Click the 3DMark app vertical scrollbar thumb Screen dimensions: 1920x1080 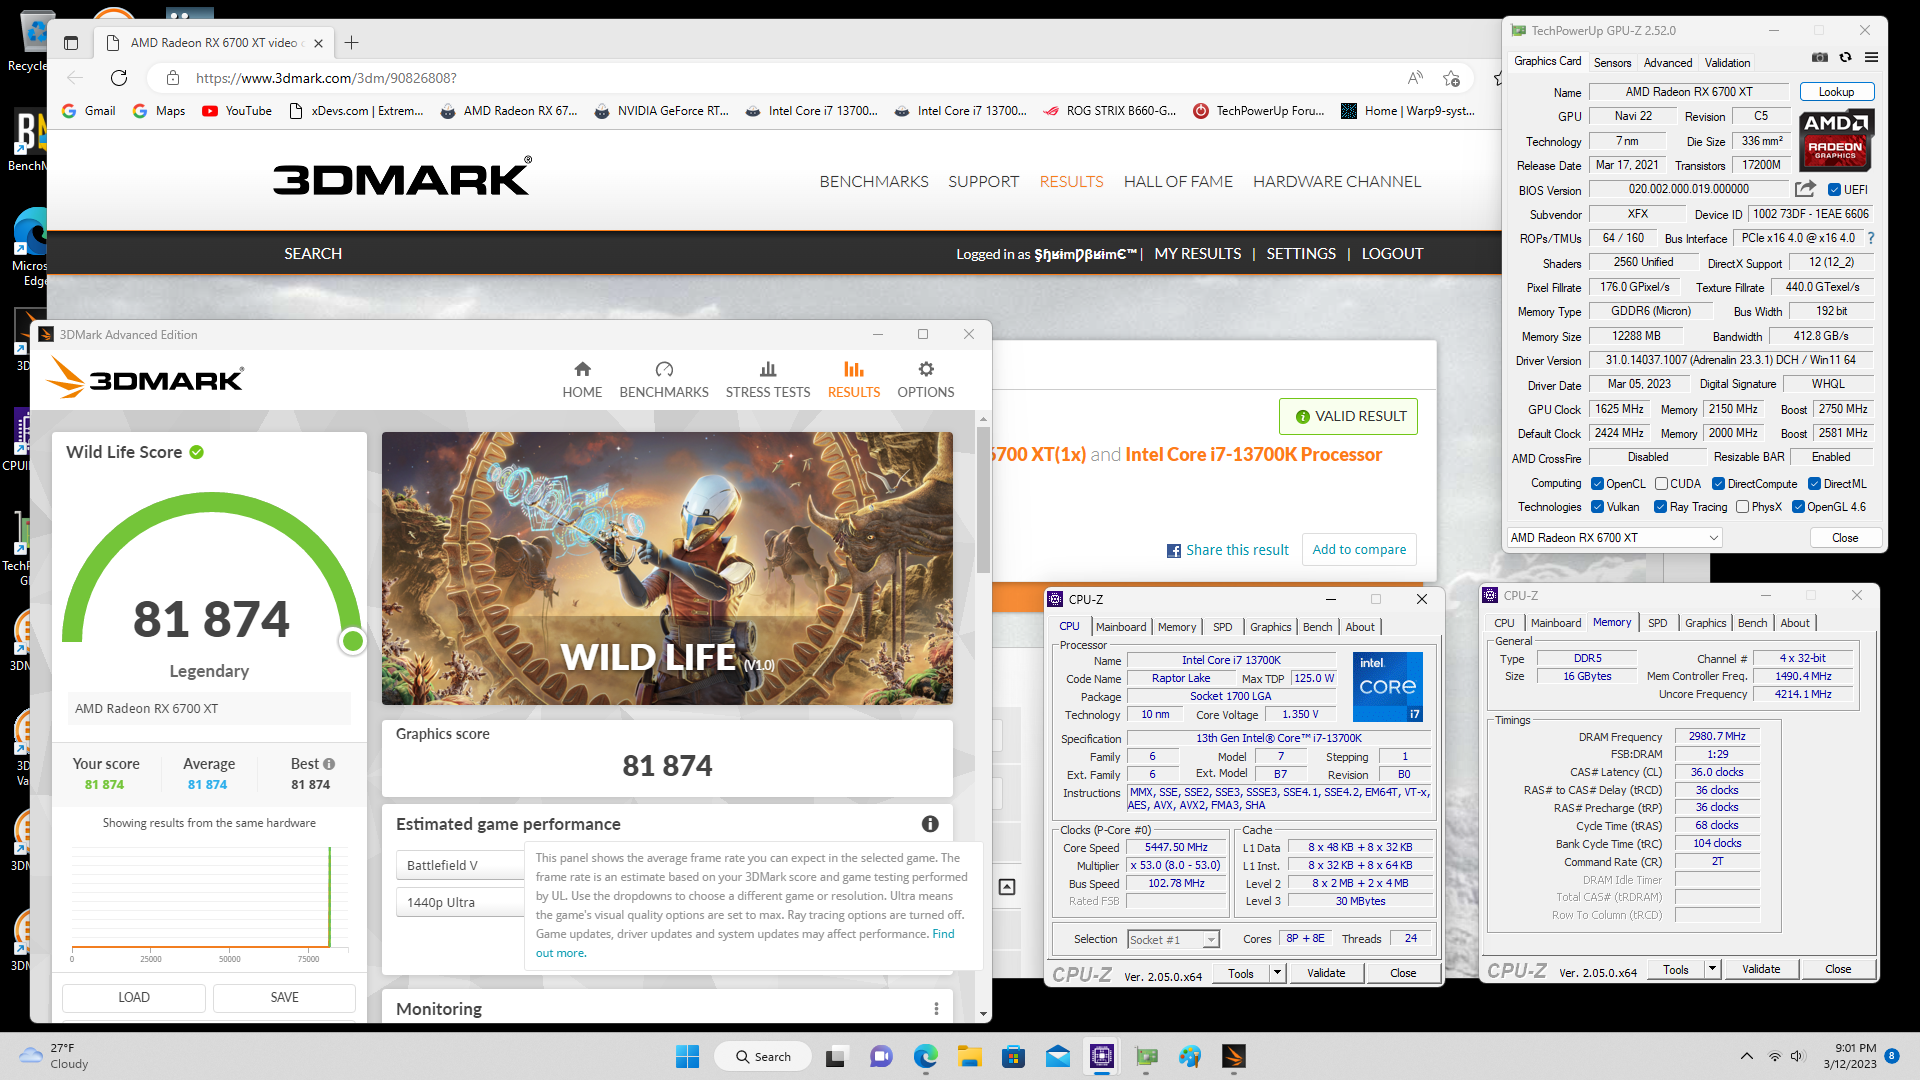pos(983,500)
